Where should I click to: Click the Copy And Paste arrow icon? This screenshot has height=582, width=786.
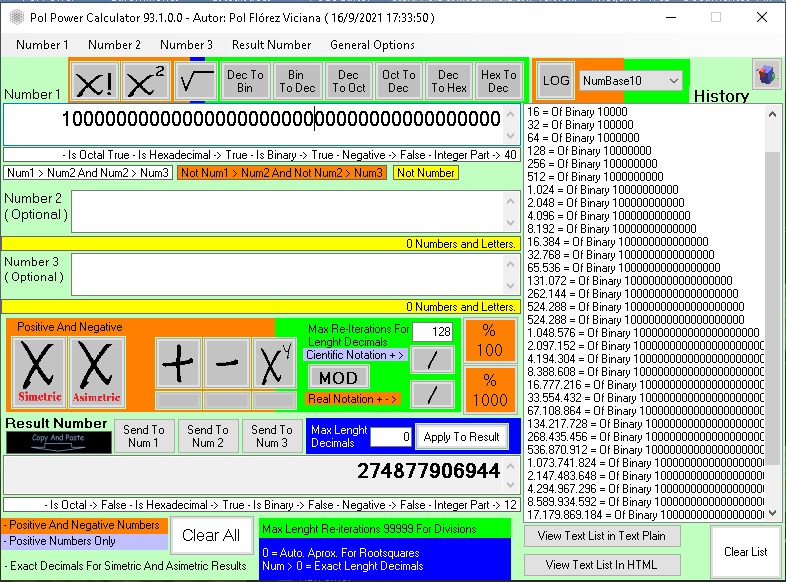(x=58, y=442)
